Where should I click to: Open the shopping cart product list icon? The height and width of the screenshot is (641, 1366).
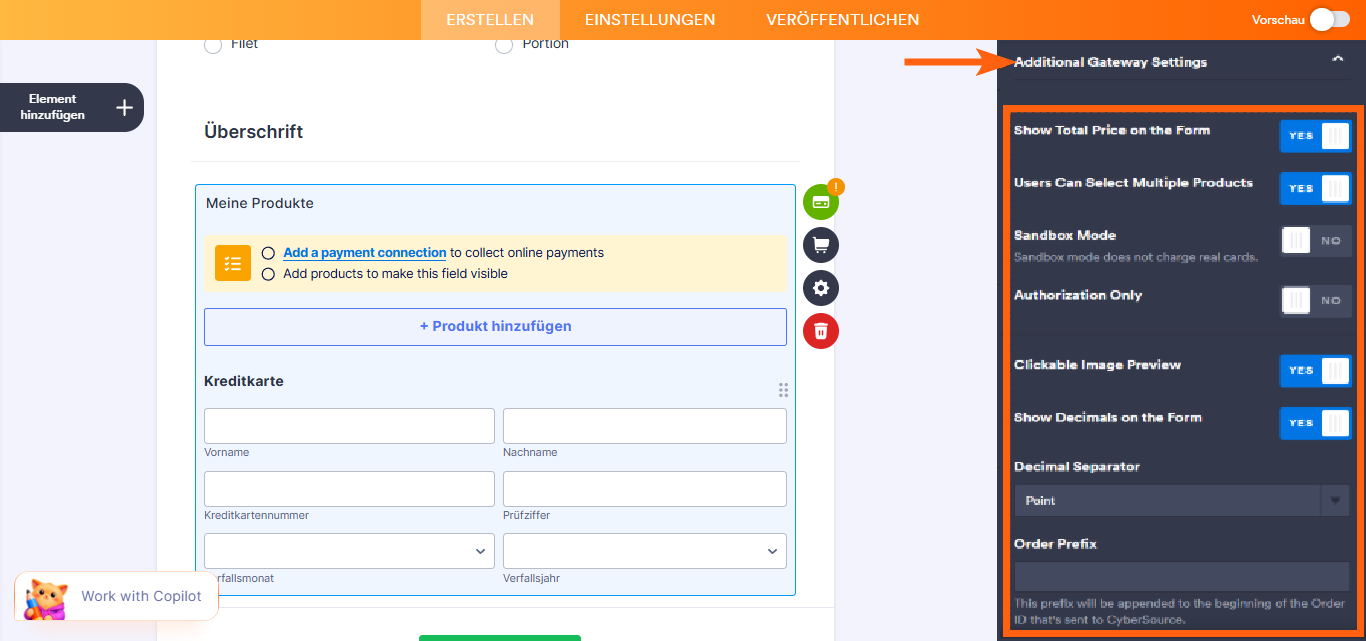(x=820, y=244)
